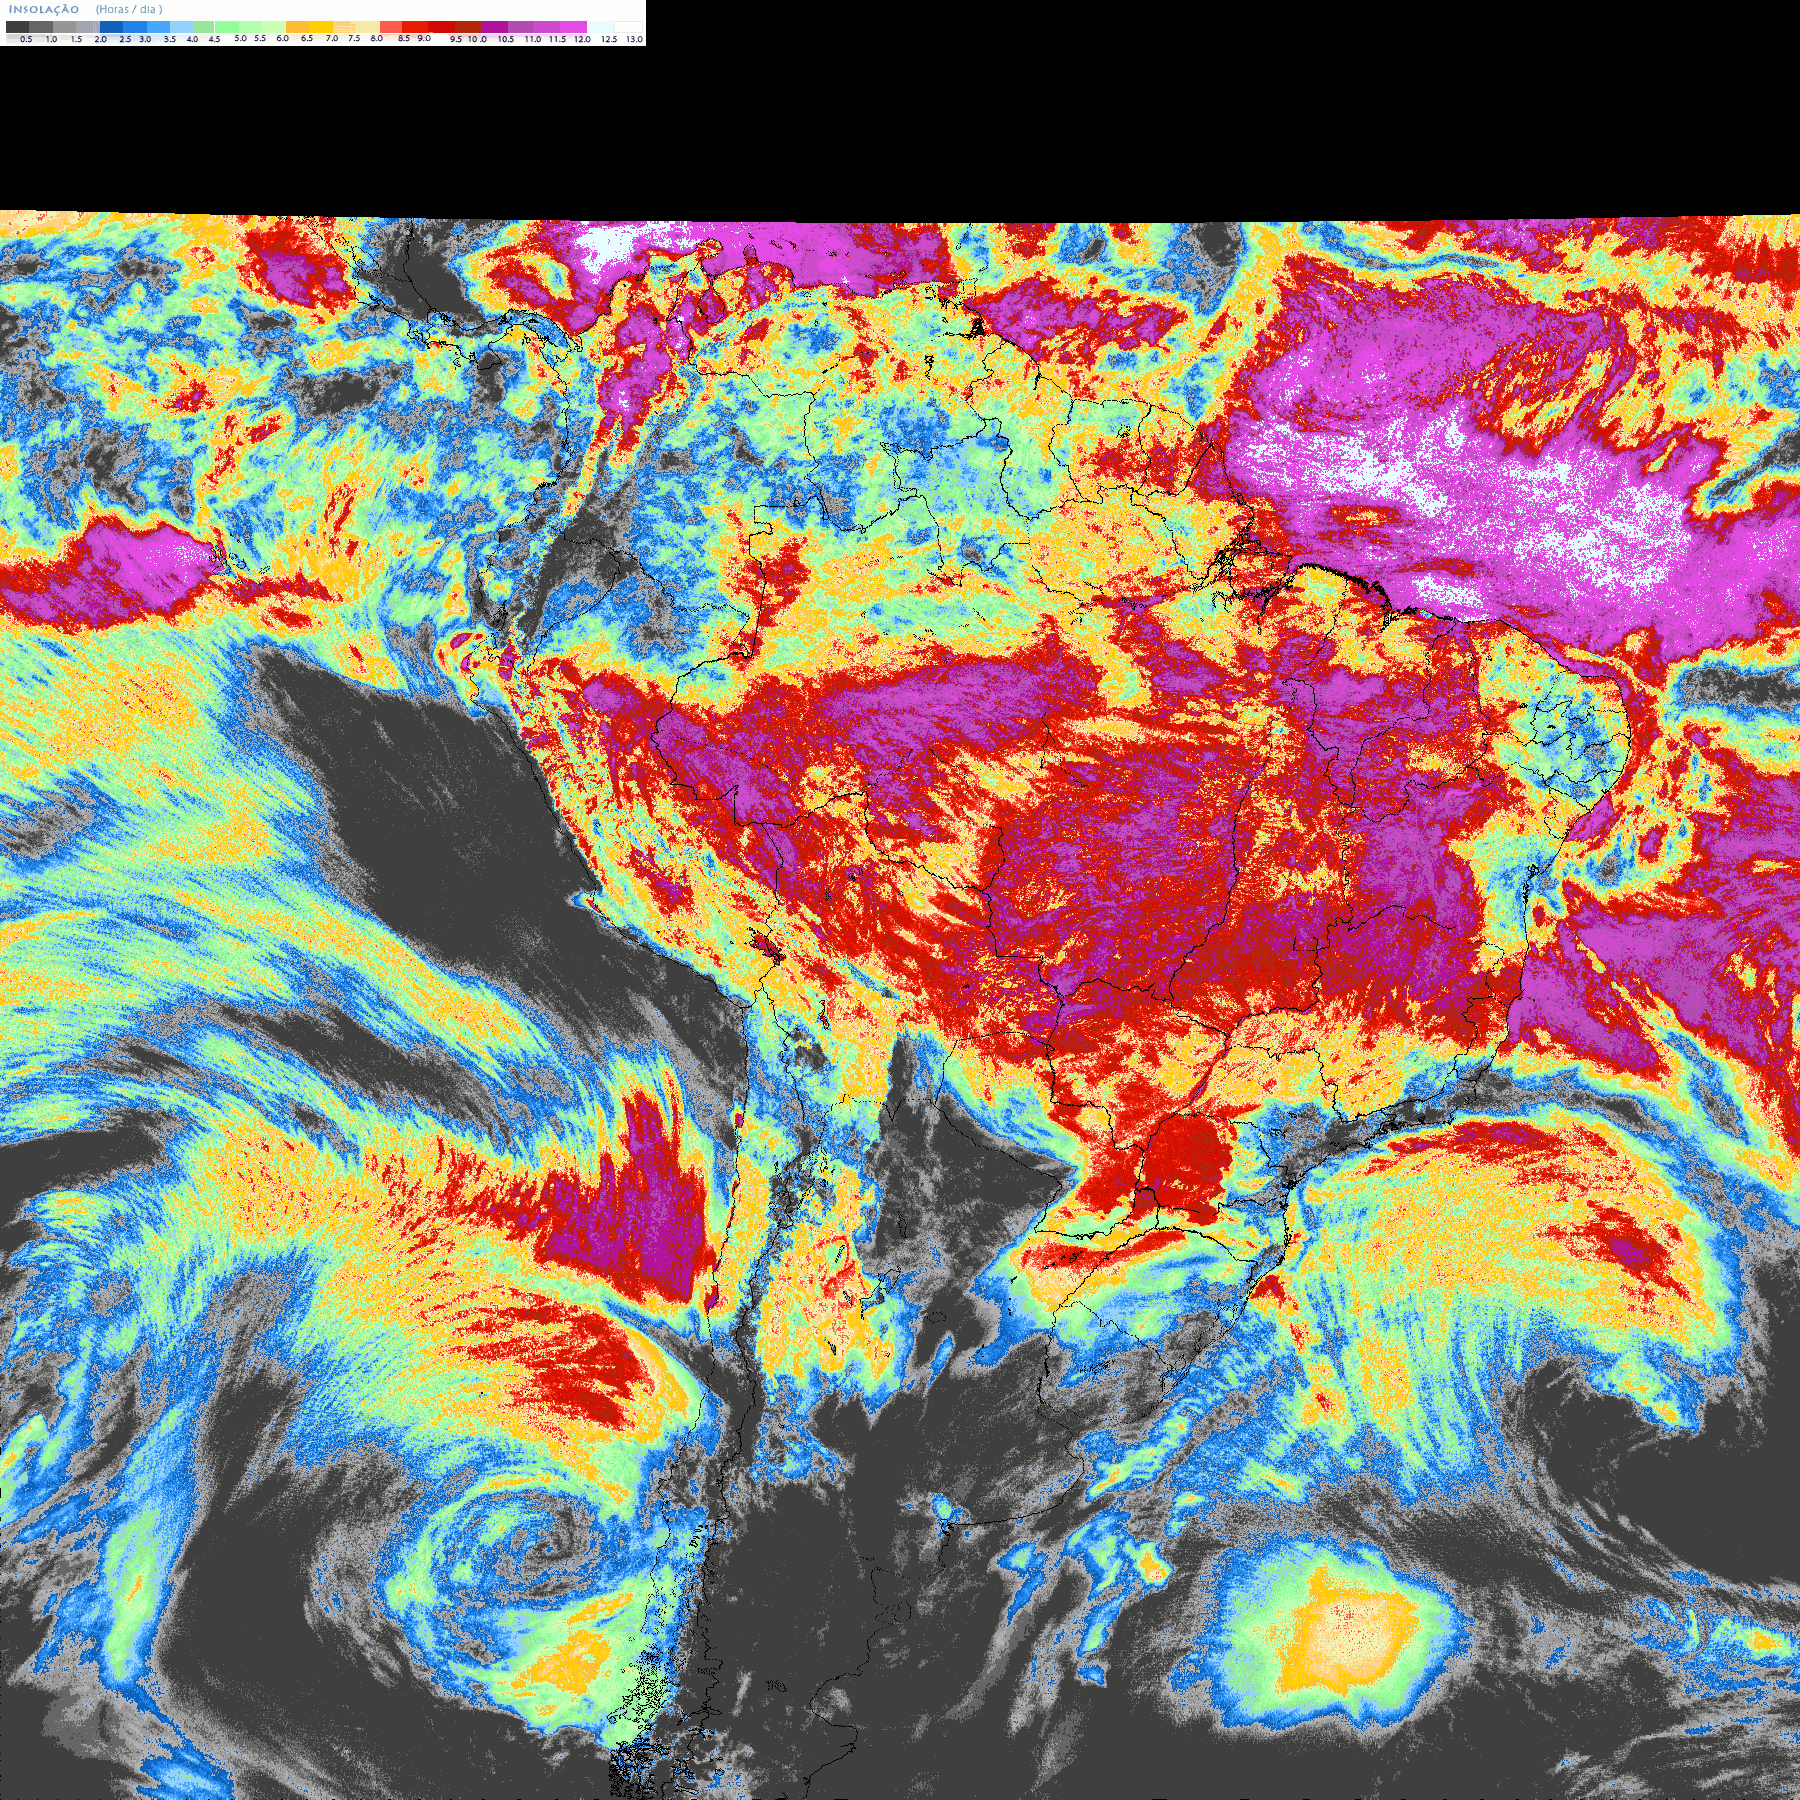Click the 6.0 legend value label

283,39
